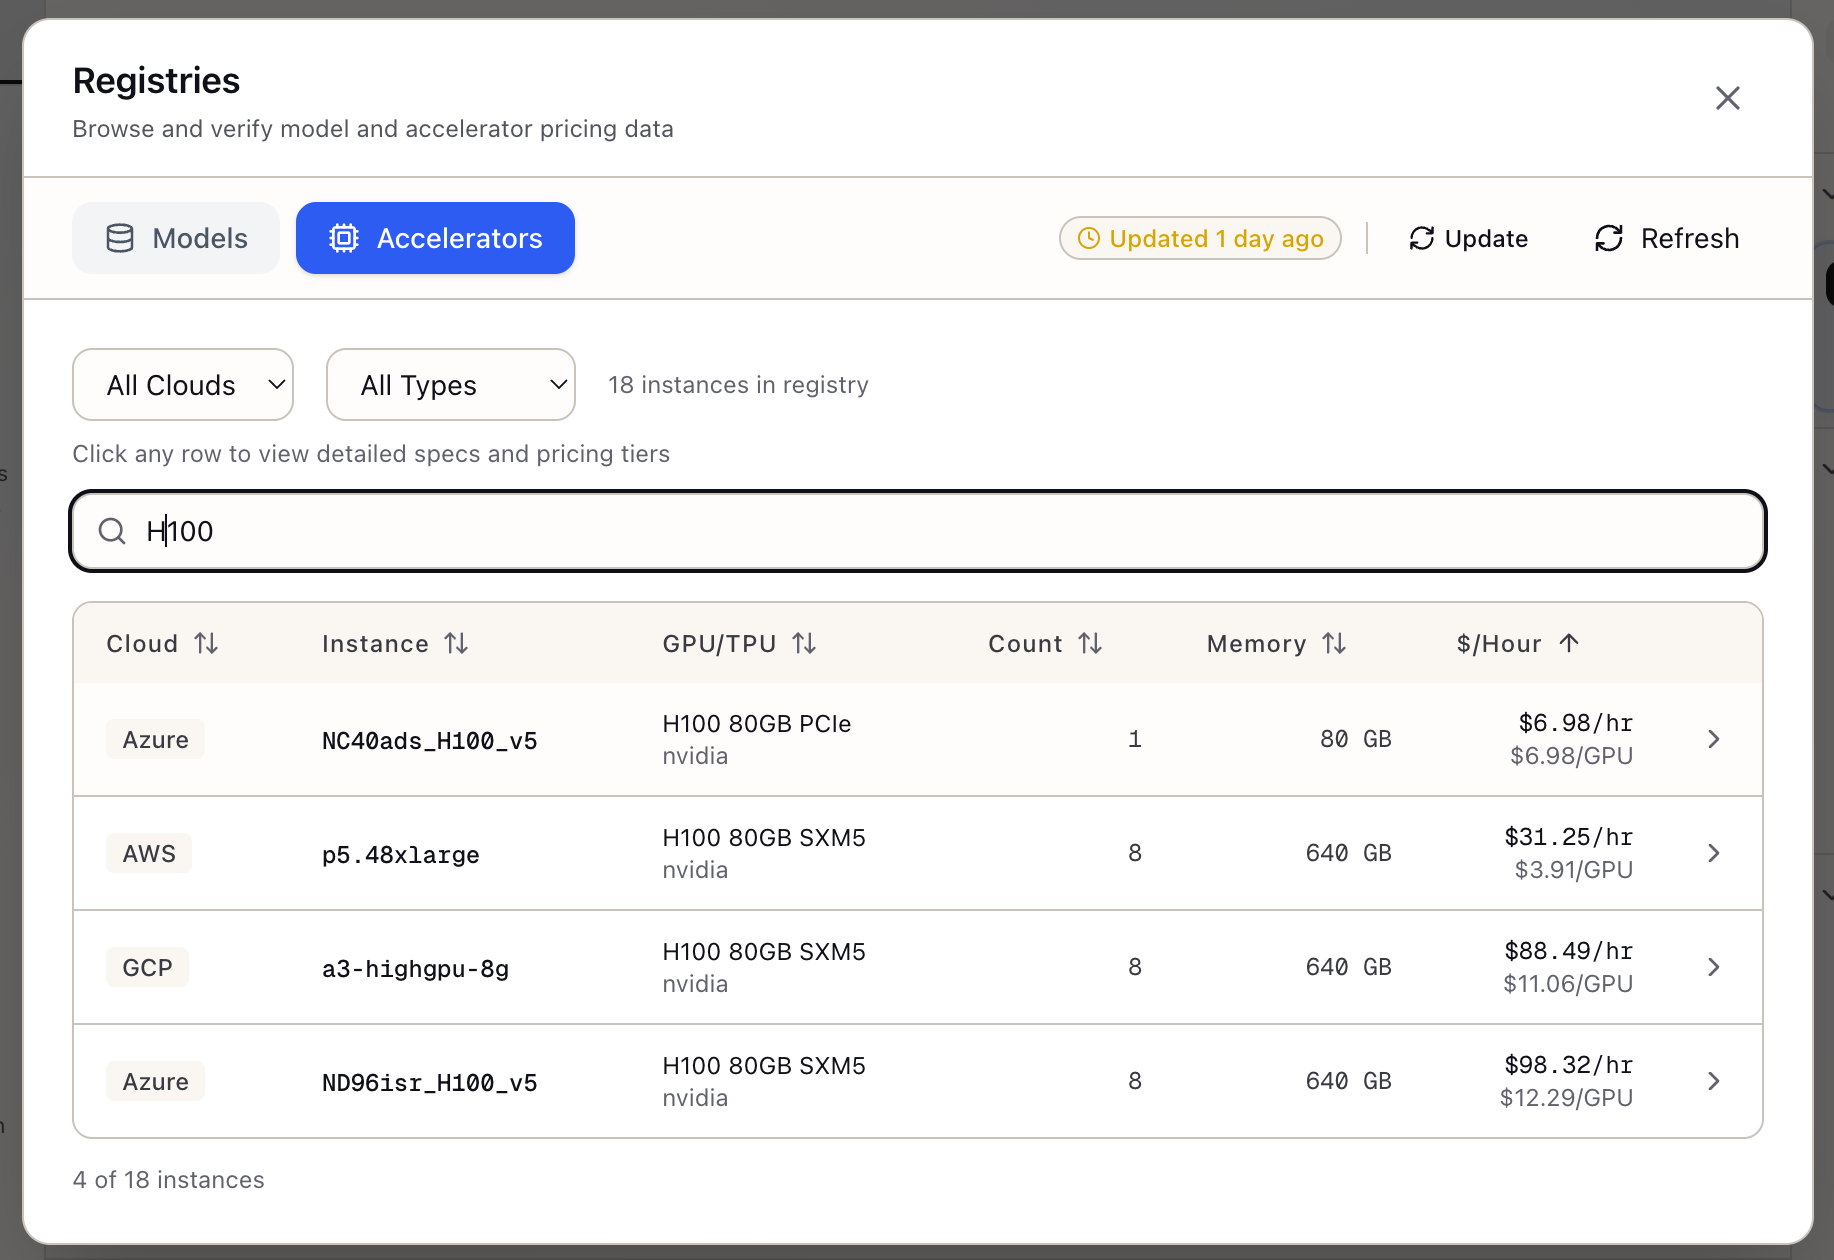The height and width of the screenshot is (1260, 1834).
Task: Open the ND96isr_H100_v5 instance row
Action: pyautogui.click(x=429, y=1083)
